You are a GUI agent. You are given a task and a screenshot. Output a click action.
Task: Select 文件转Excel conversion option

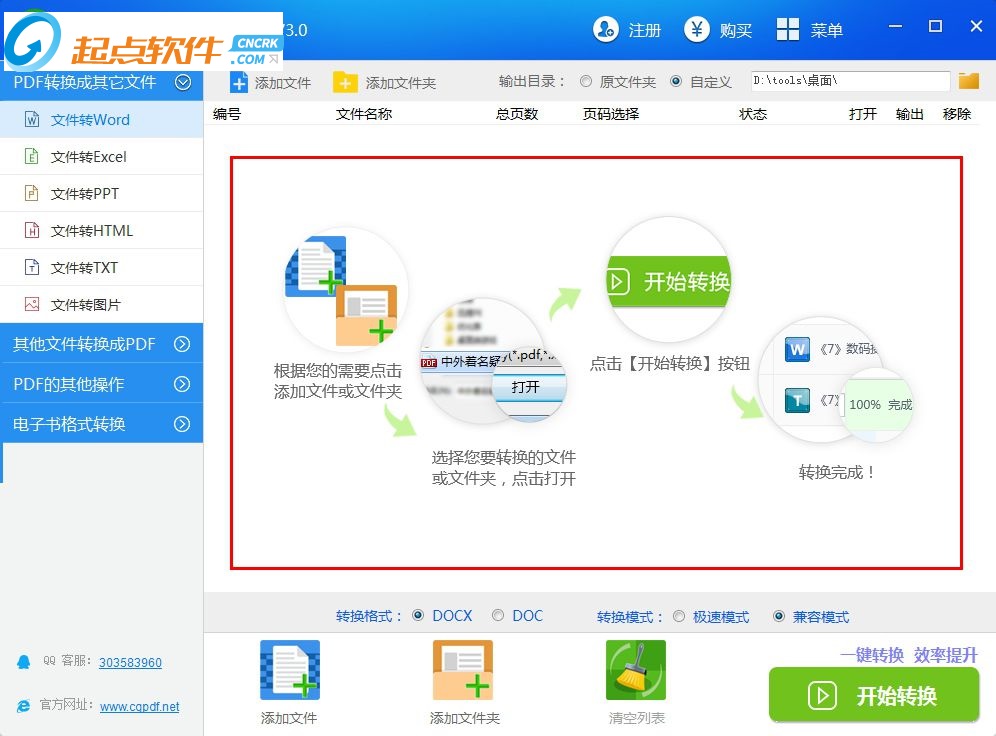(x=102, y=156)
